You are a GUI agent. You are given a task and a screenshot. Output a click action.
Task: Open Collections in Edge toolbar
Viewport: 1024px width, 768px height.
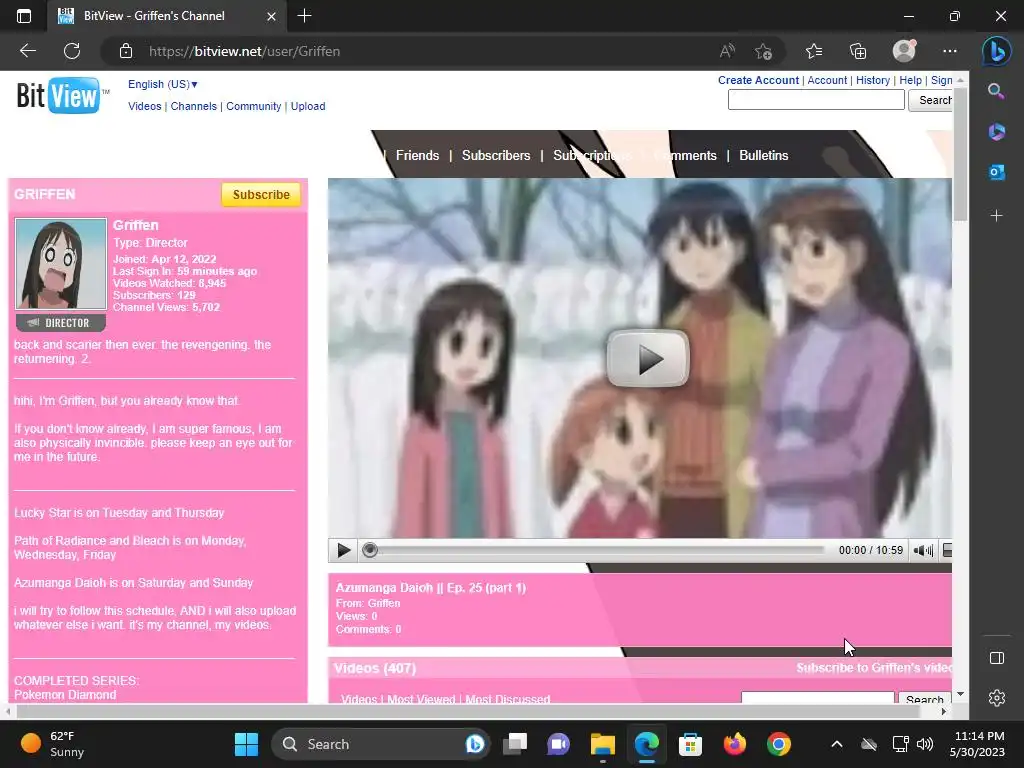(x=858, y=51)
